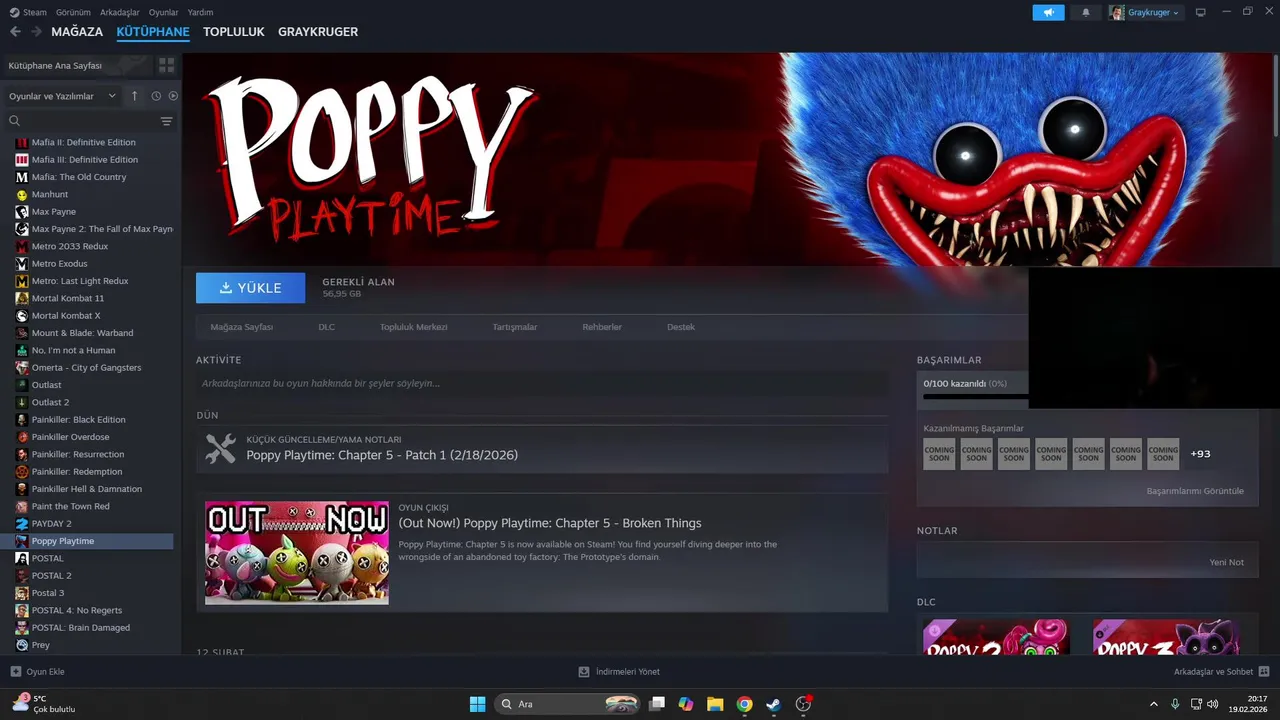Open the Chapter 5 Patch 1 notes
The image size is (1280, 720).
point(382,455)
